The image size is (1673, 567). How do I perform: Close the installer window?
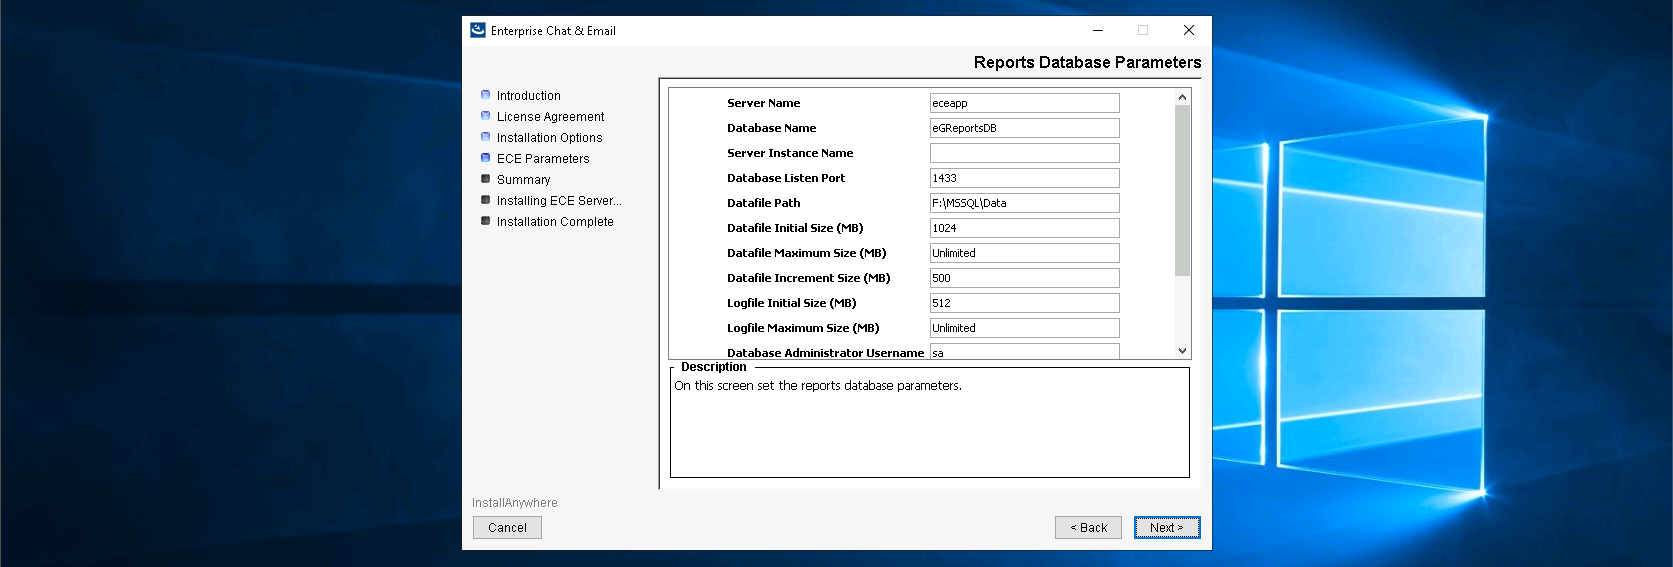1189,30
